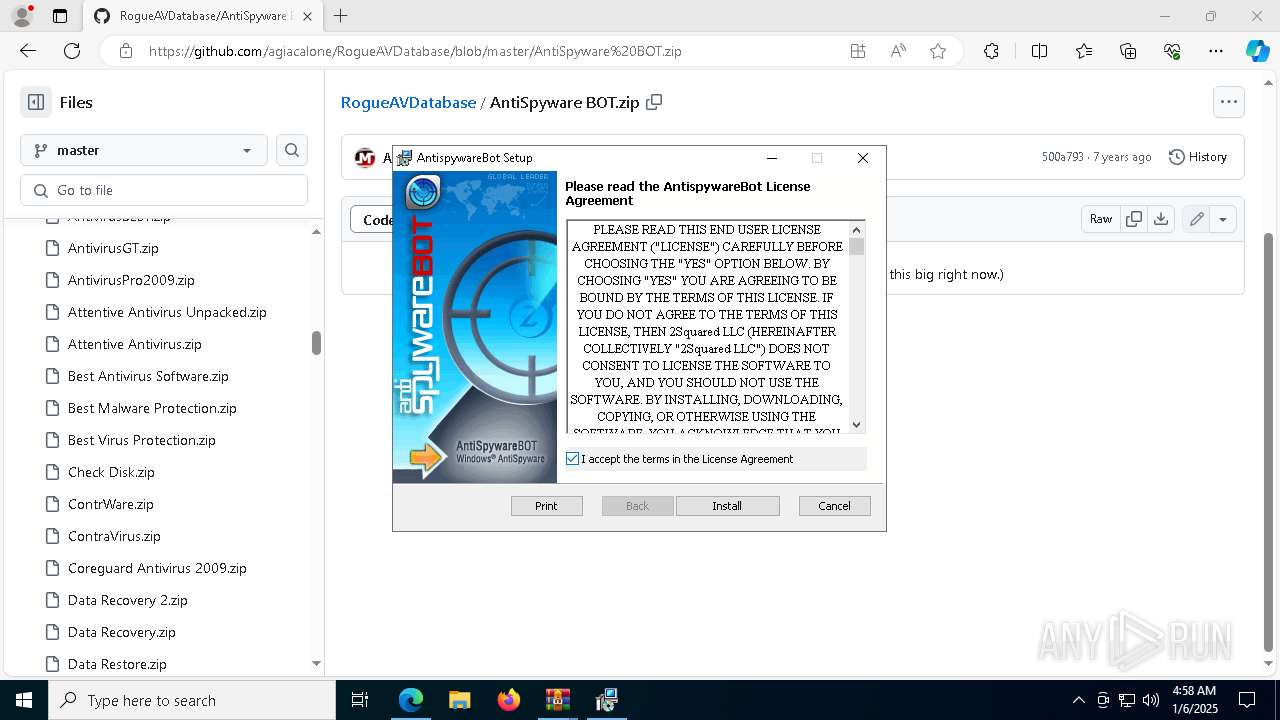Download the raw file
Screen dimensions: 1280x720
coord(1161,219)
